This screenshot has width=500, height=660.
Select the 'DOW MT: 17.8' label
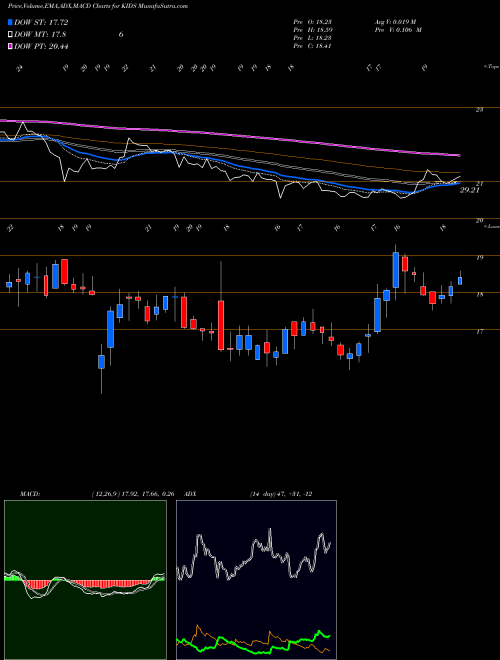[40, 35]
